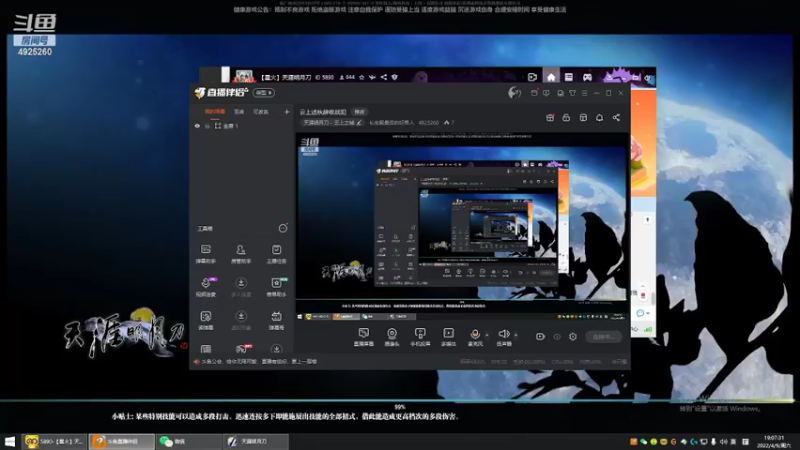Open the 视频连麦 tool with purple badge
The width and height of the screenshot is (800, 450).
coord(206,287)
